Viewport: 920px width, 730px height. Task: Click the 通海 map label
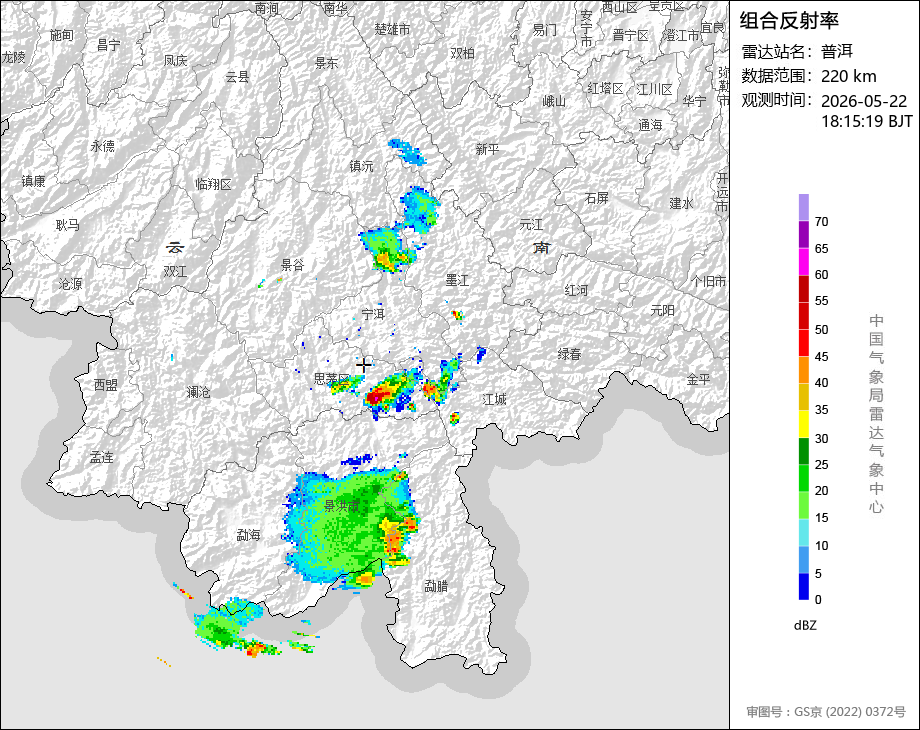(x=650, y=125)
